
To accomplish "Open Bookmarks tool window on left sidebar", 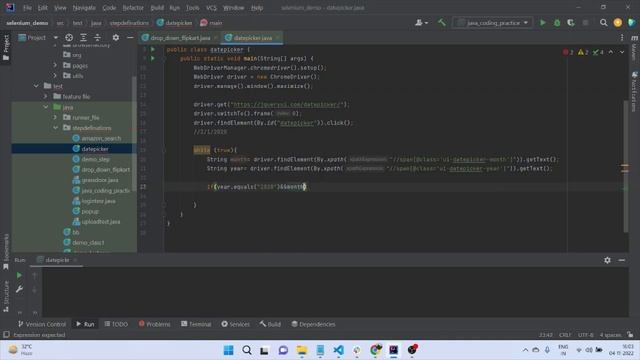I will [6, 252].
